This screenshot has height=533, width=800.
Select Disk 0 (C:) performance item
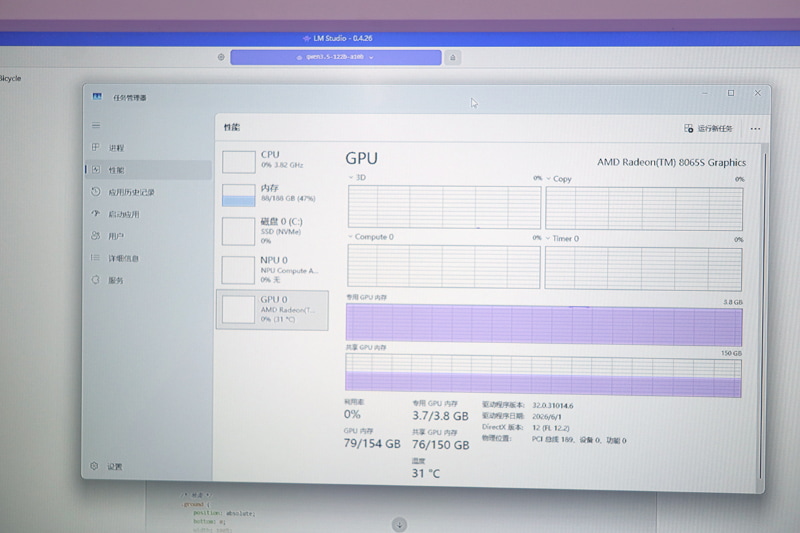point(273,231)
